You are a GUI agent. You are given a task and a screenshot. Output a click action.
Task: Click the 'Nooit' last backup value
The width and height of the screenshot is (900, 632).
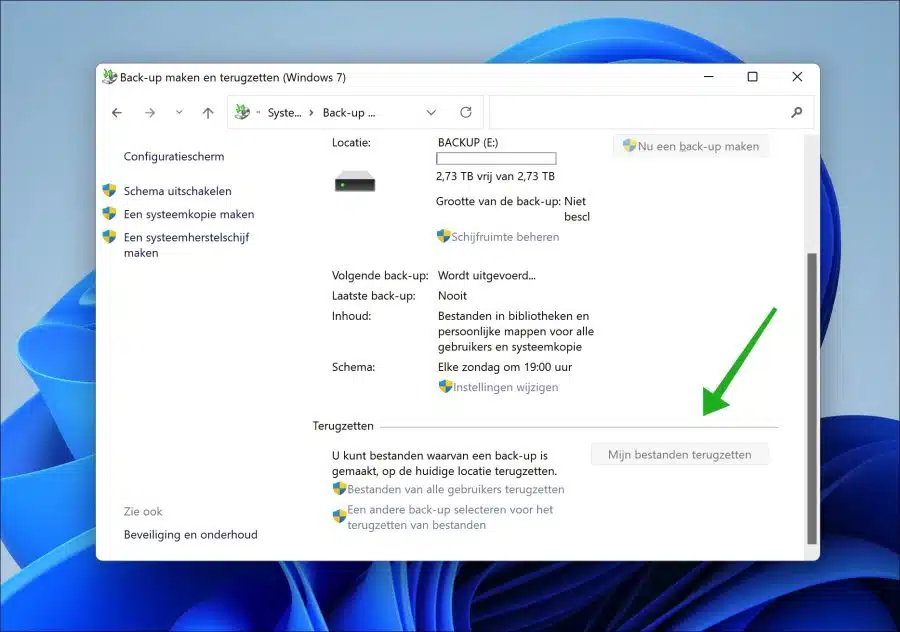click(x=452, y=296)
